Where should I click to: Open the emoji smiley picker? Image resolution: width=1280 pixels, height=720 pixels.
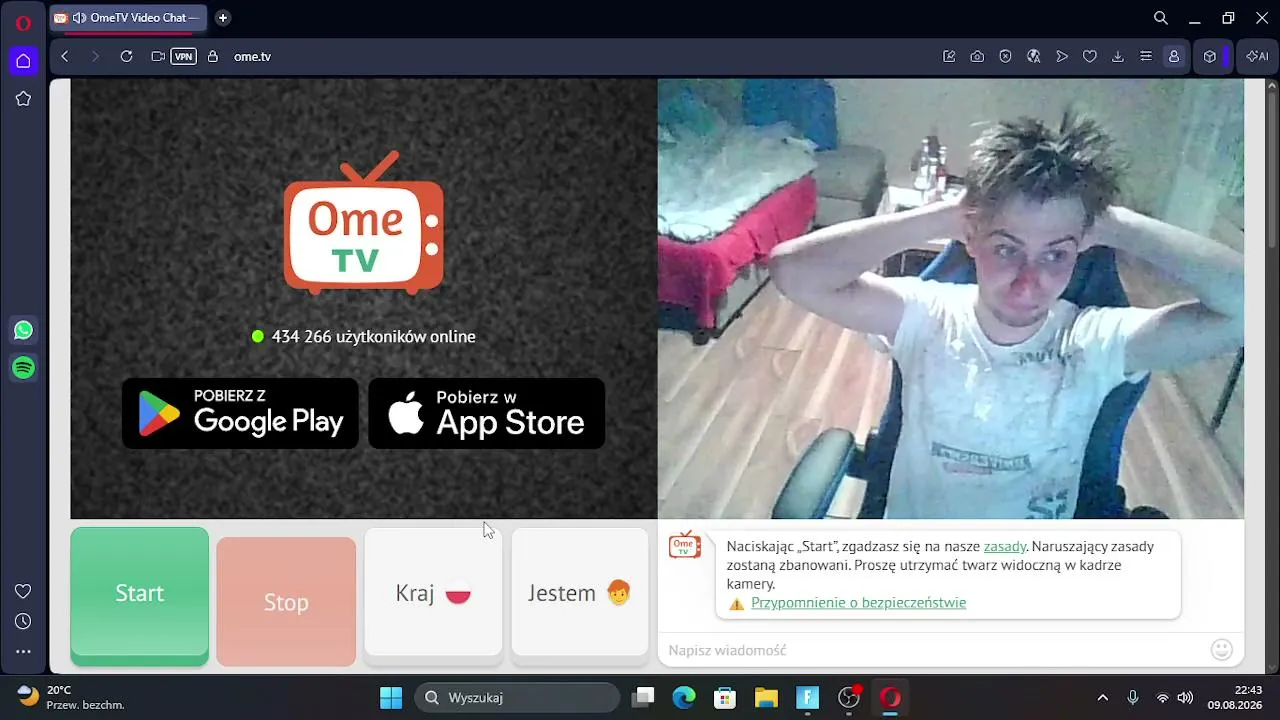[x=1222, y=650]
